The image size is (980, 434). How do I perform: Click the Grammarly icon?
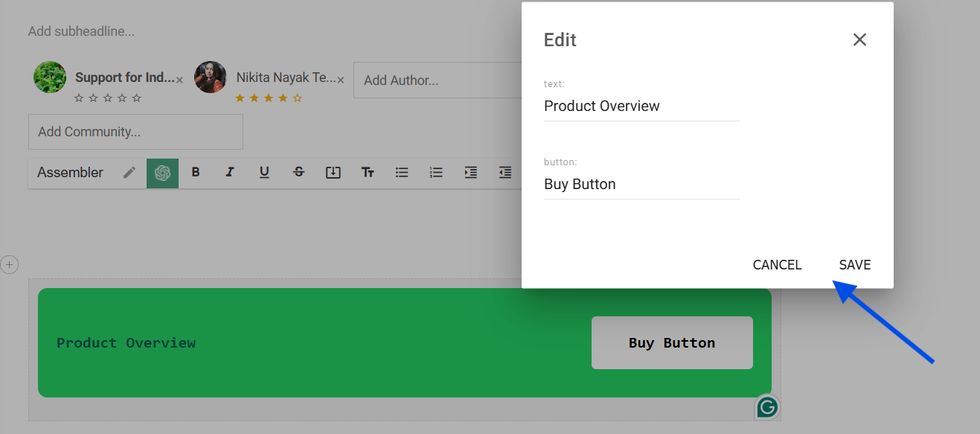(x=767, y=407)
